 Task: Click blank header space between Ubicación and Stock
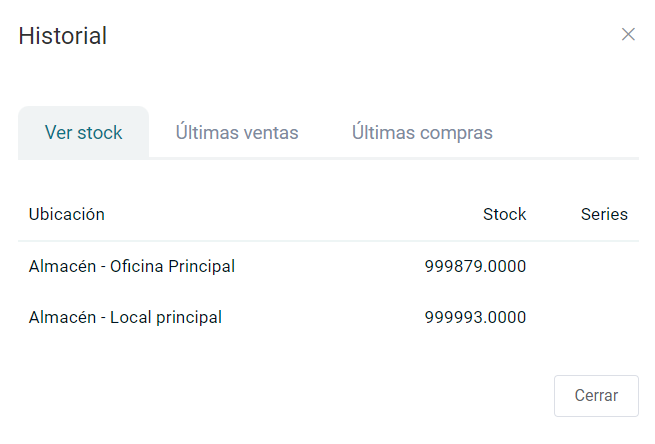point(290,214)
